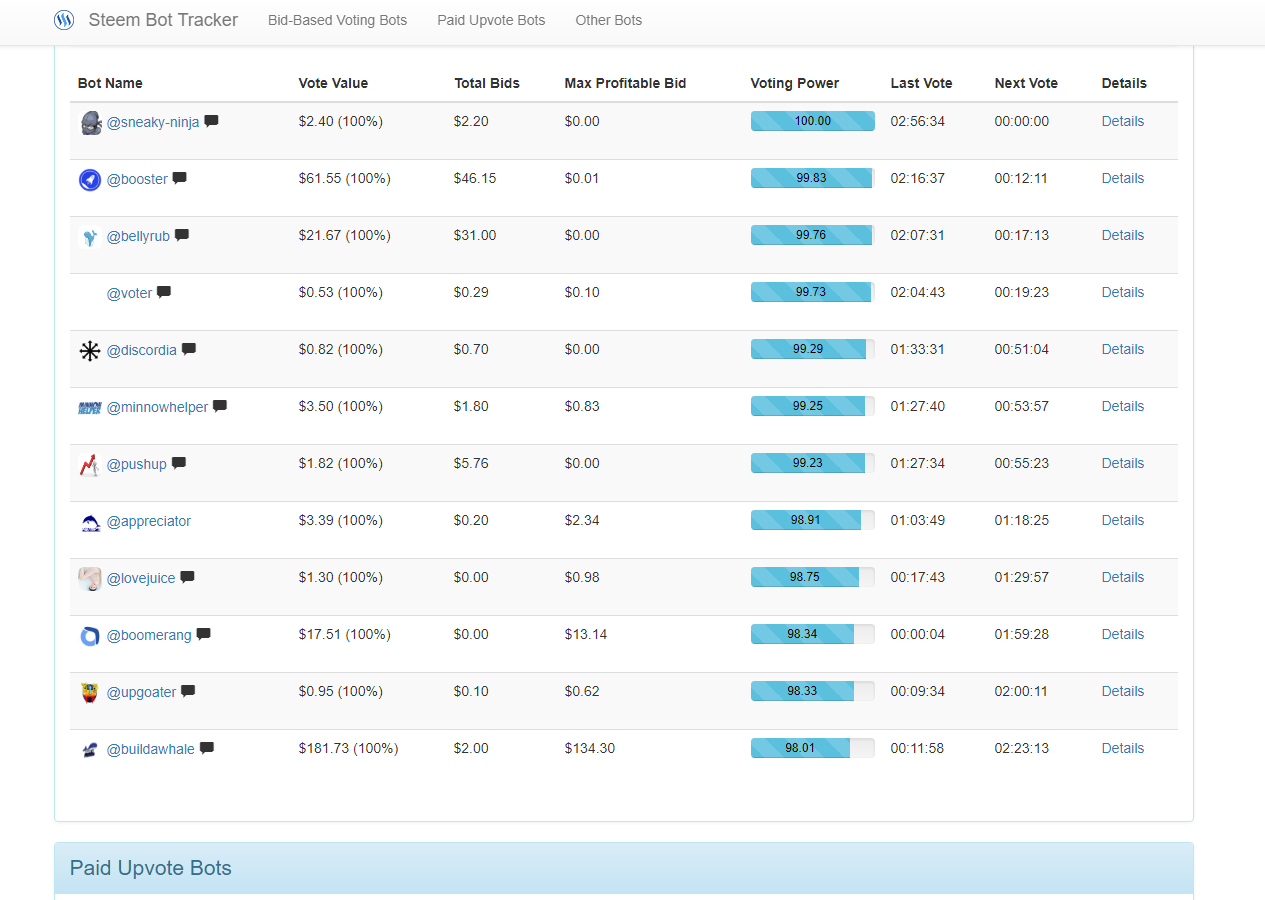
Task: Click the @buildawhale avatar icon
Action: pos(90,750)
